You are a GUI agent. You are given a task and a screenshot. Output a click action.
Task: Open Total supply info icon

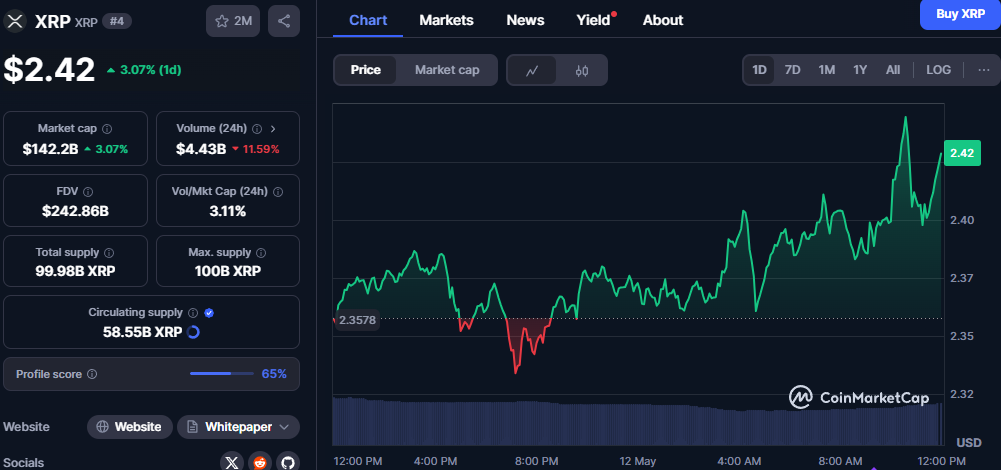pos(109,253)
